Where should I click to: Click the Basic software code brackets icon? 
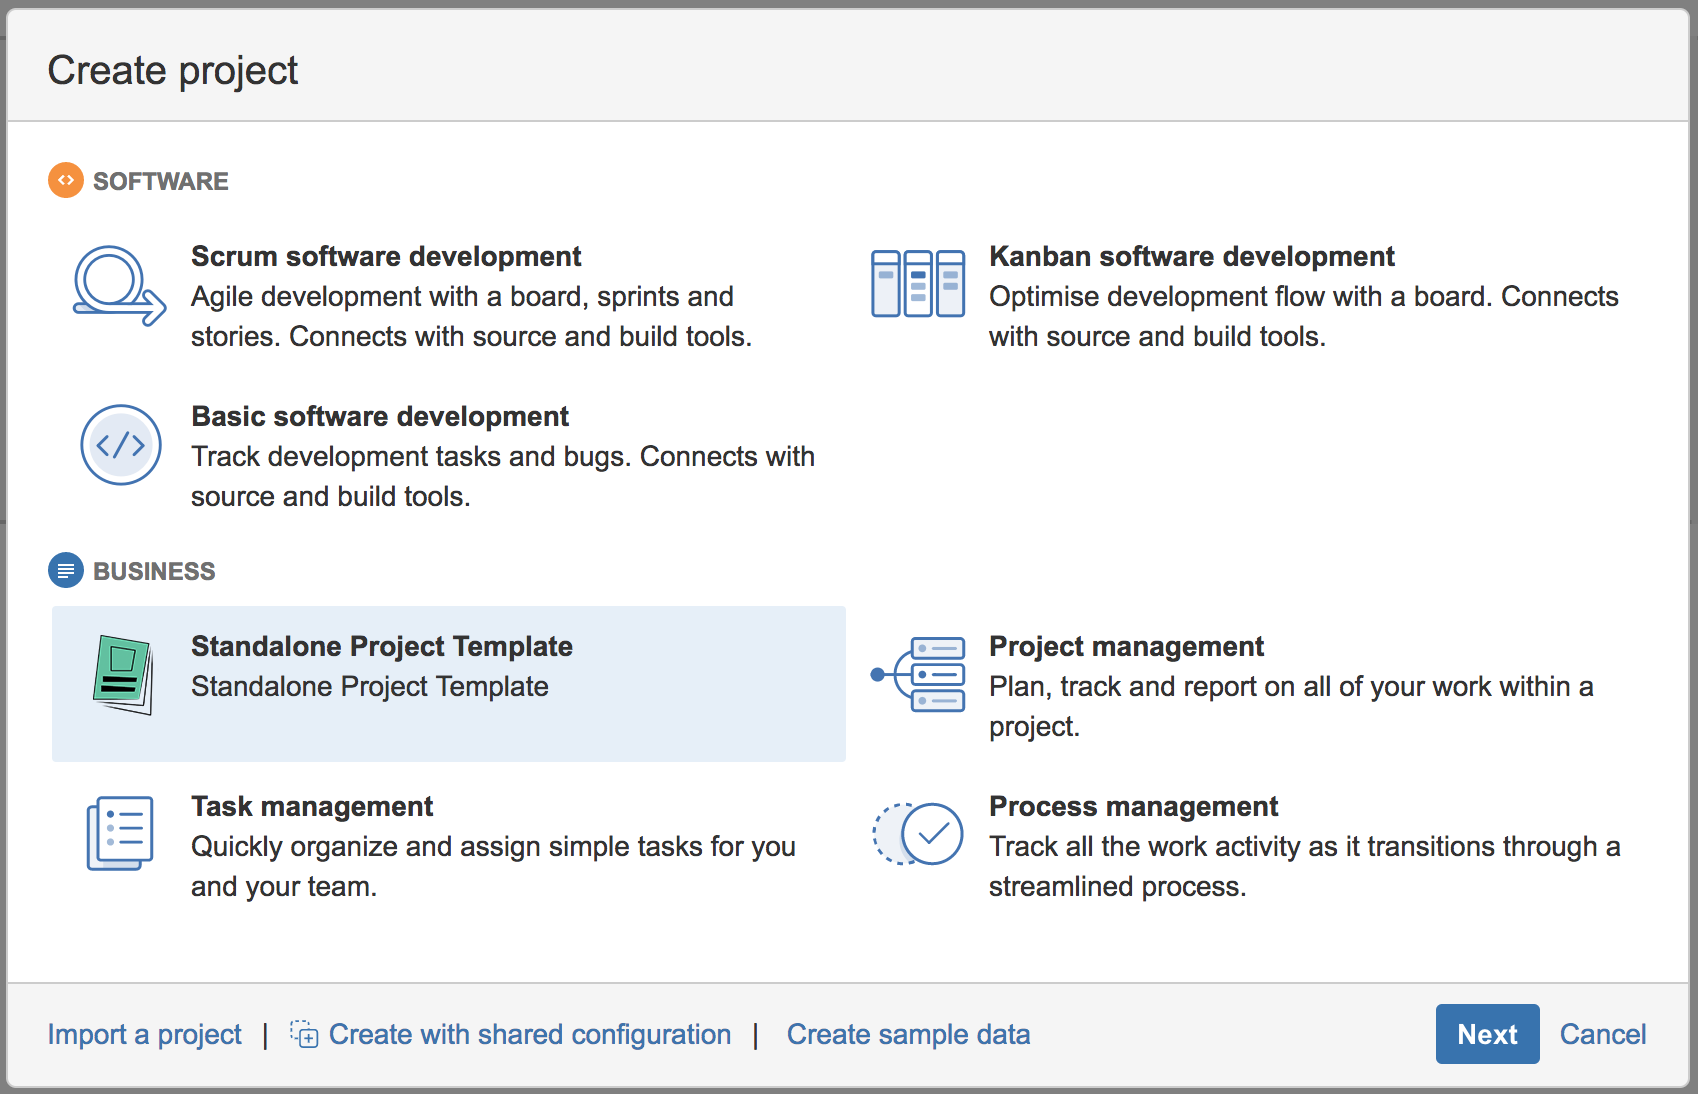(x=120, y=445)
